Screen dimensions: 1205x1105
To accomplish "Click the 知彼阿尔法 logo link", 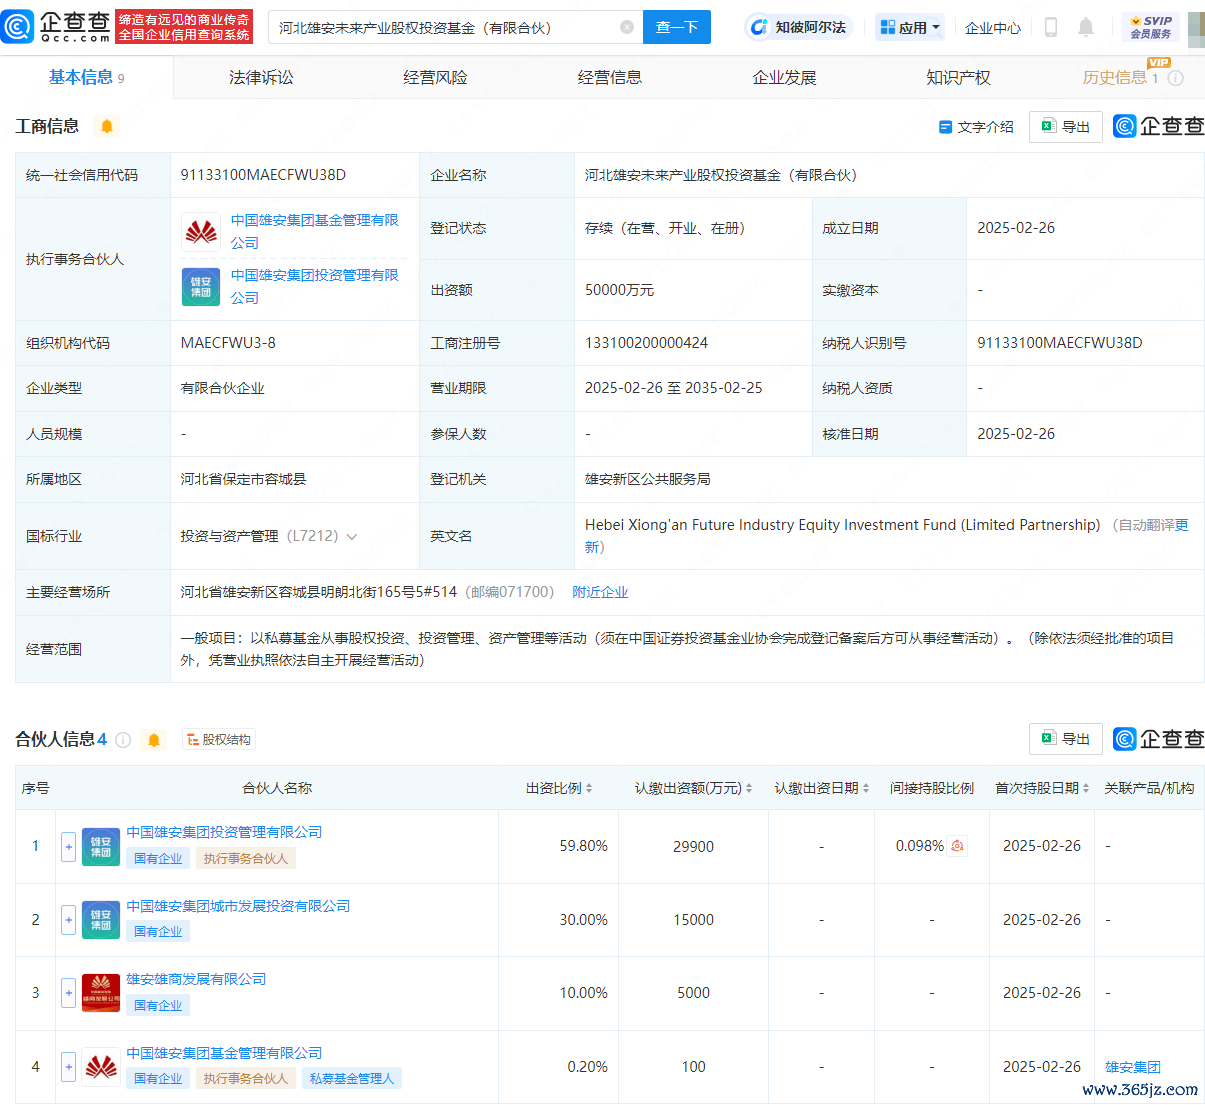I will tap(797, 27).
